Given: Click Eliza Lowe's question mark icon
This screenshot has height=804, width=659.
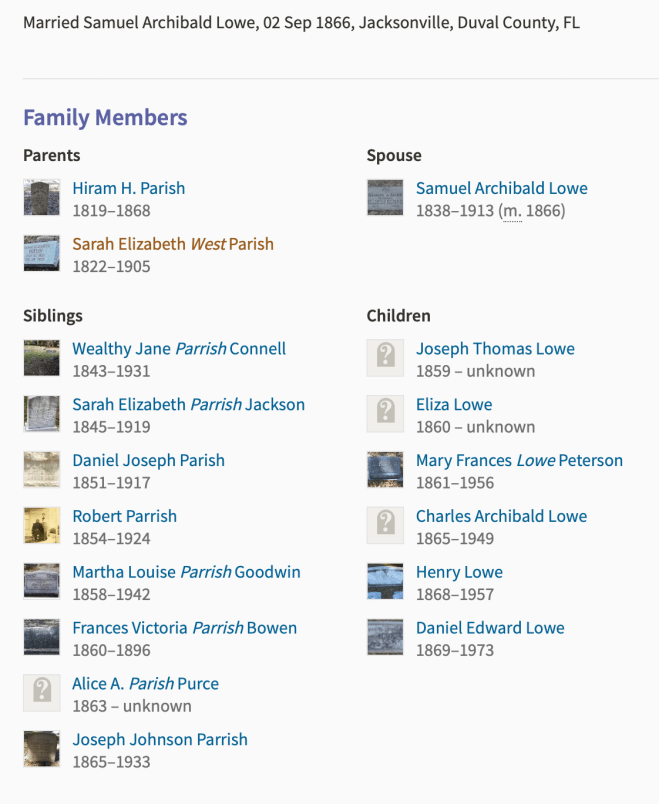Looking at the screenshot, I should (385, 414).
